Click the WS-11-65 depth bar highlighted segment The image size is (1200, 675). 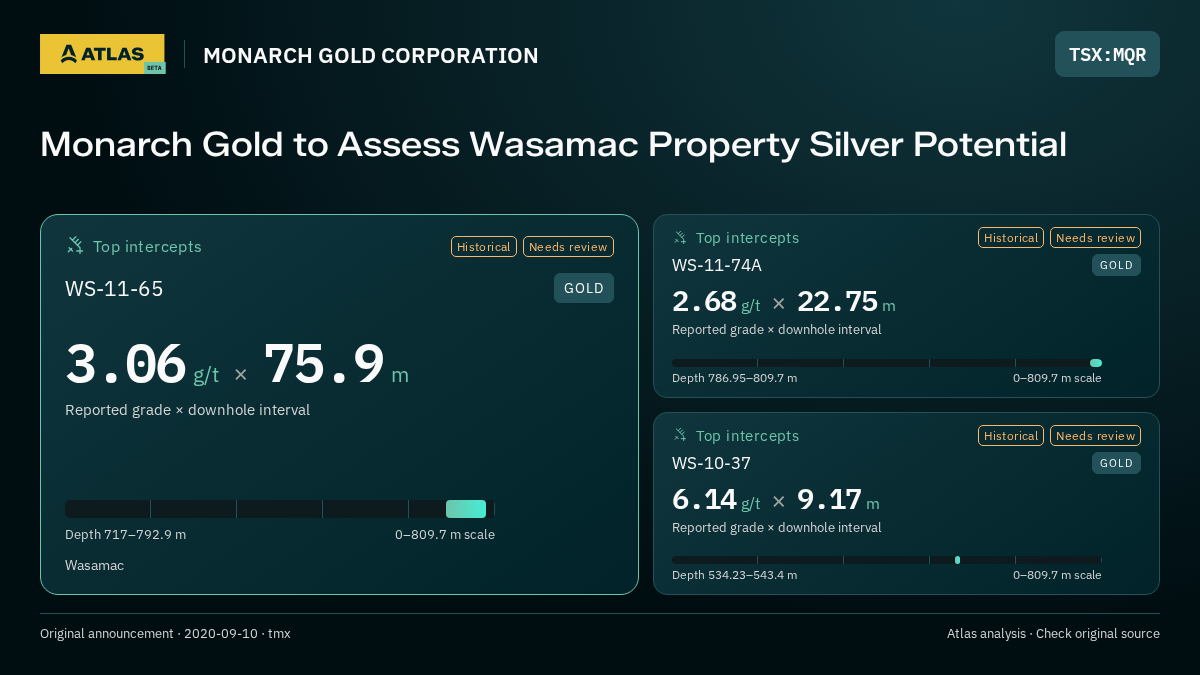click(x=466, y=509)
